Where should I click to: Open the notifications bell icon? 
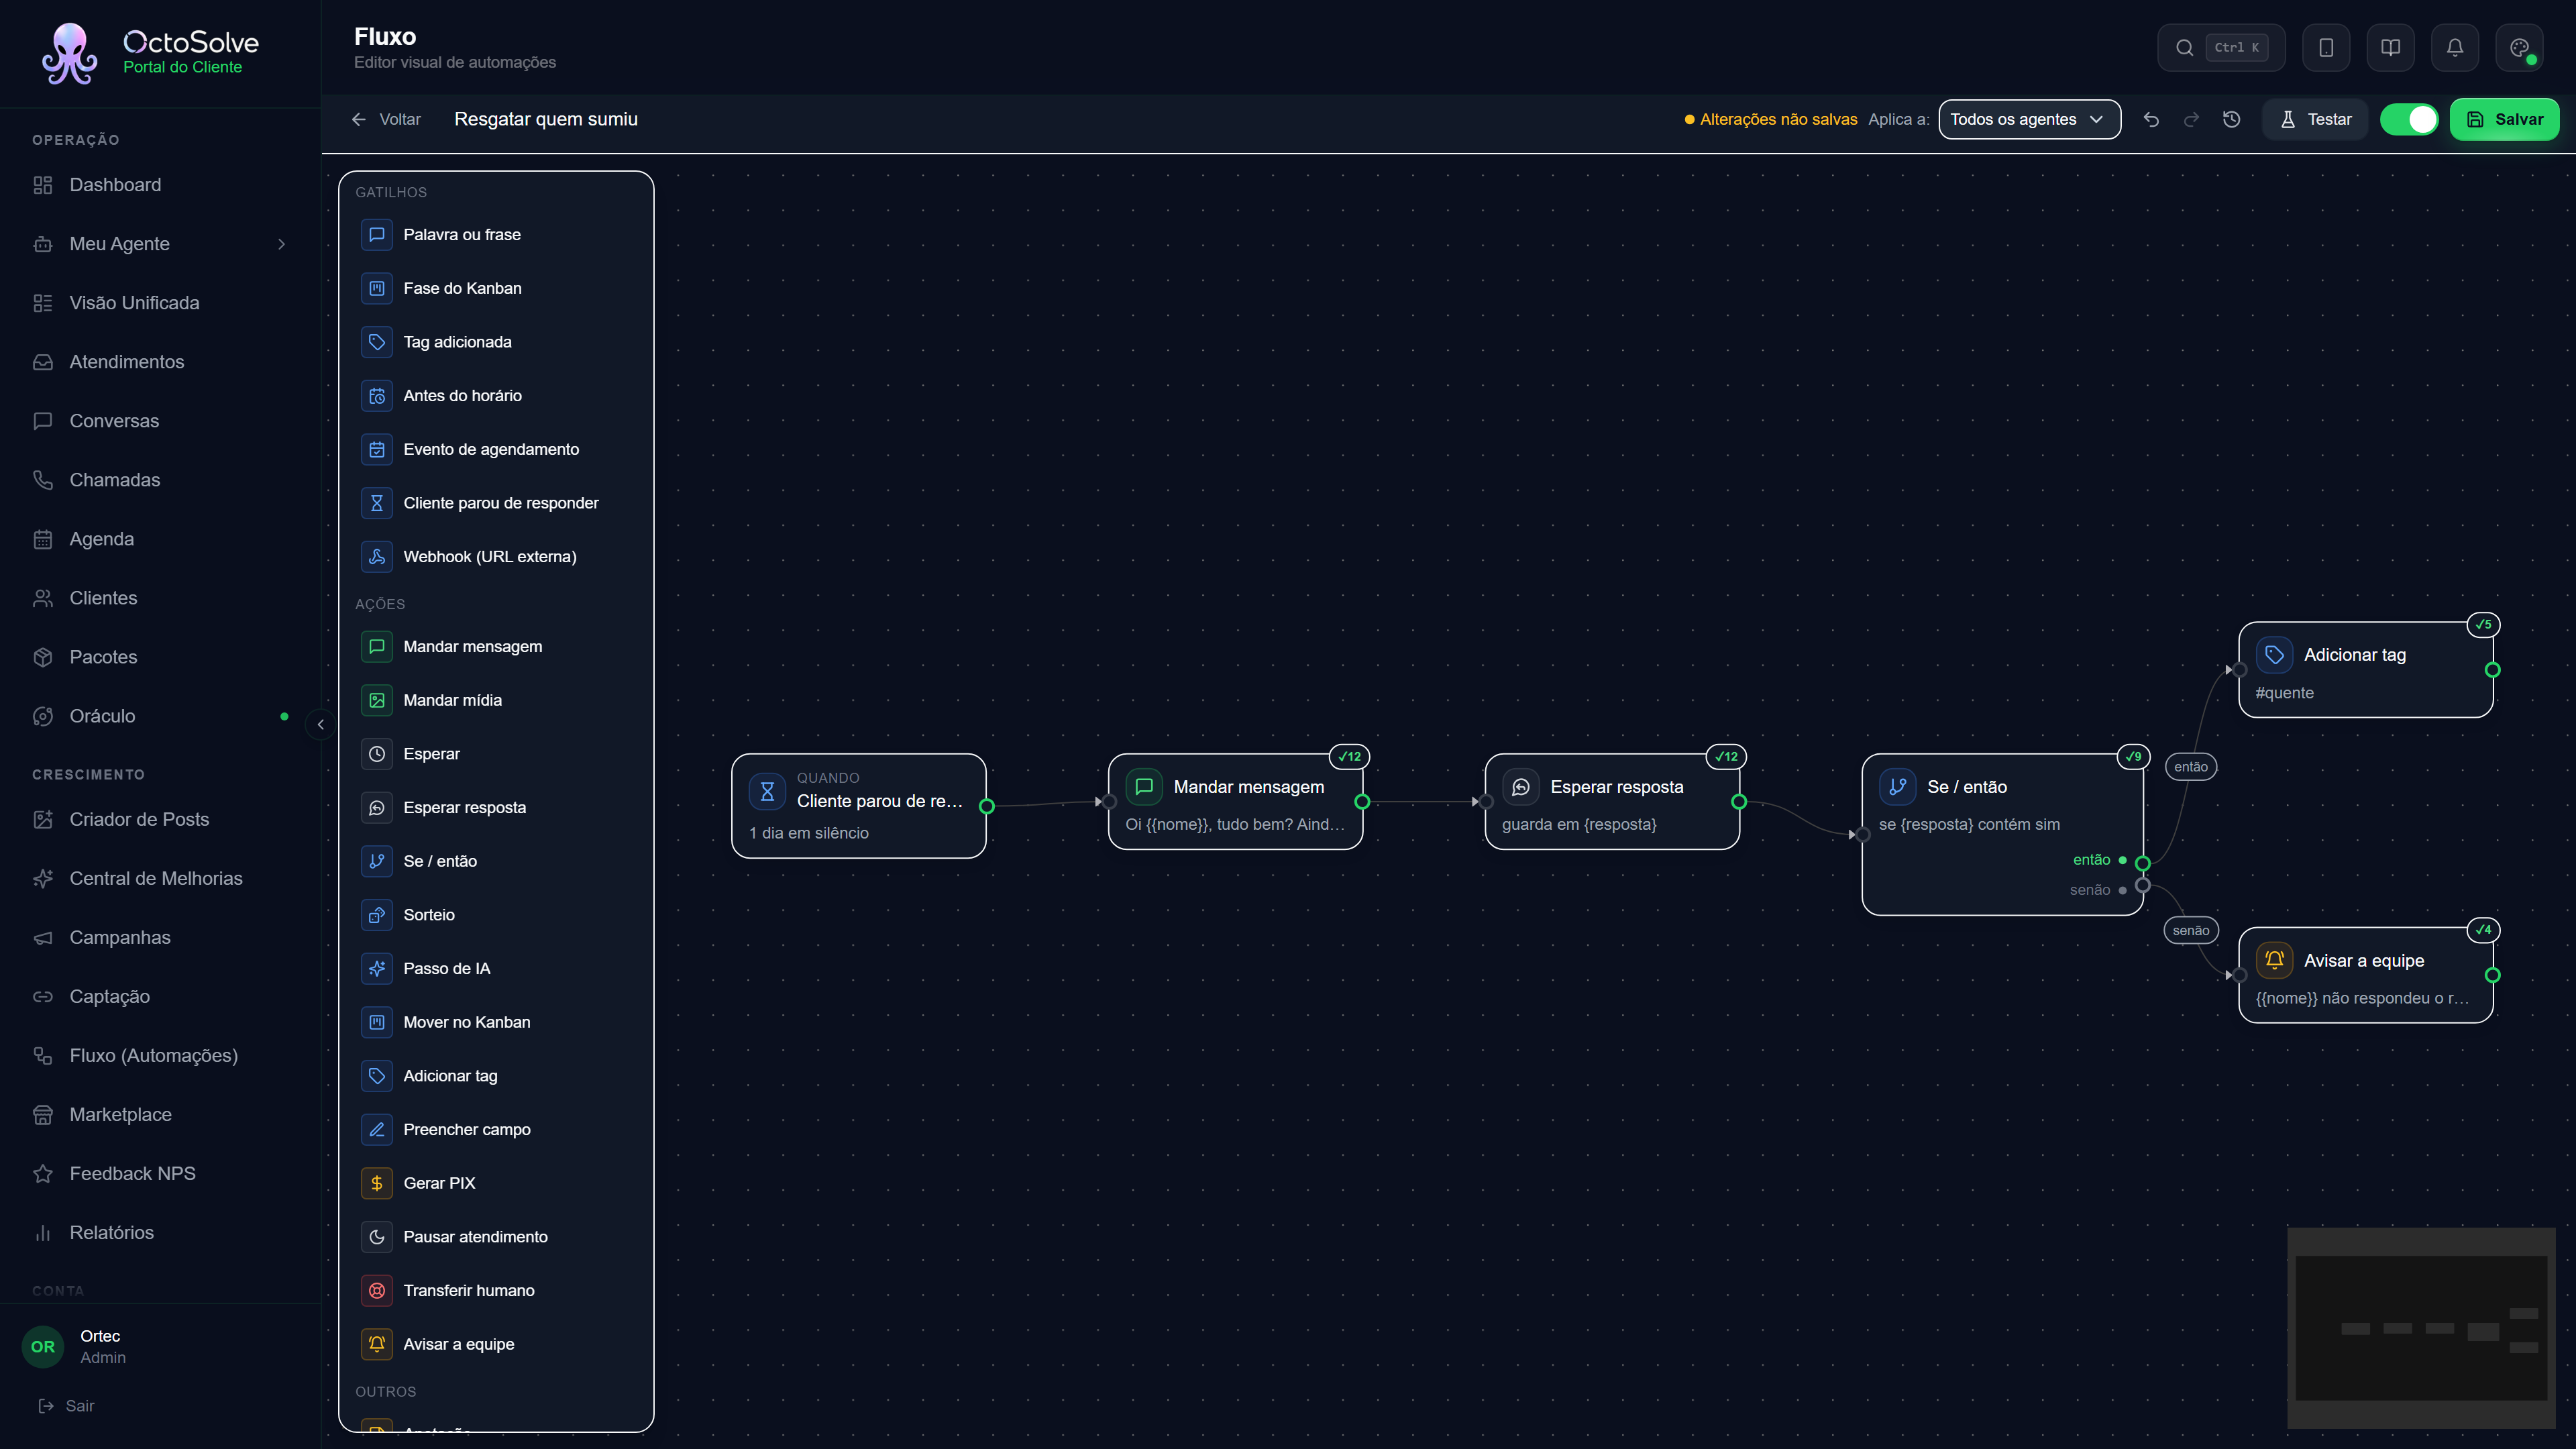[x=2455, y=48]
